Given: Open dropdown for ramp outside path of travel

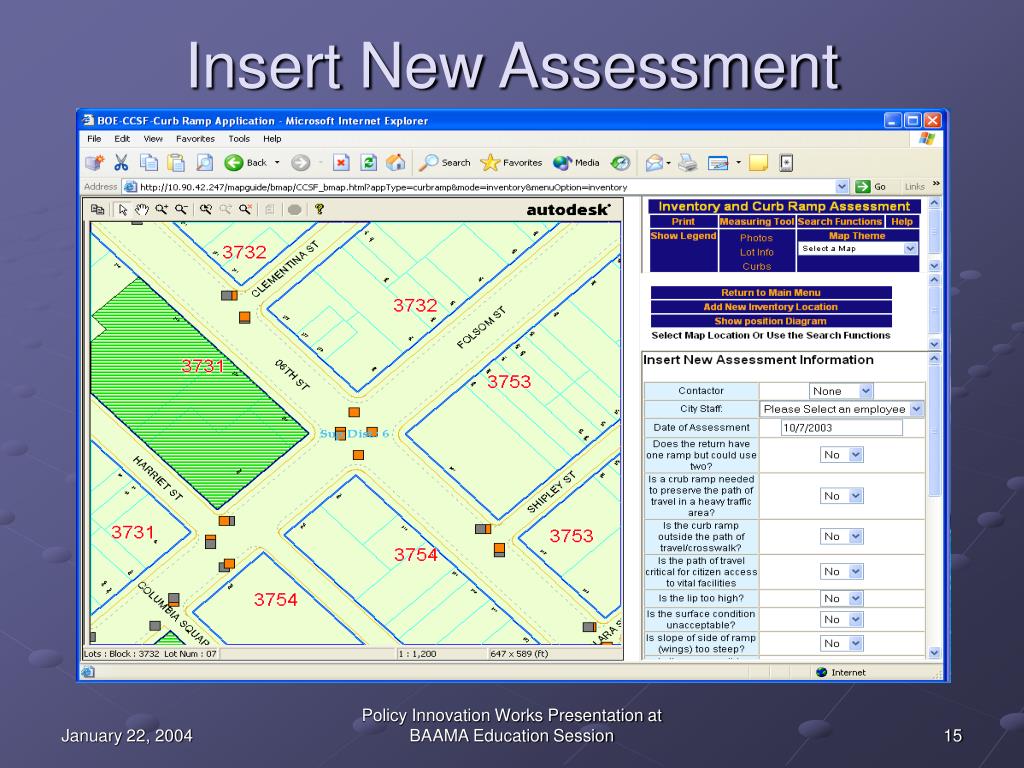Looking at the screenshot, I should tap(842, 536).
